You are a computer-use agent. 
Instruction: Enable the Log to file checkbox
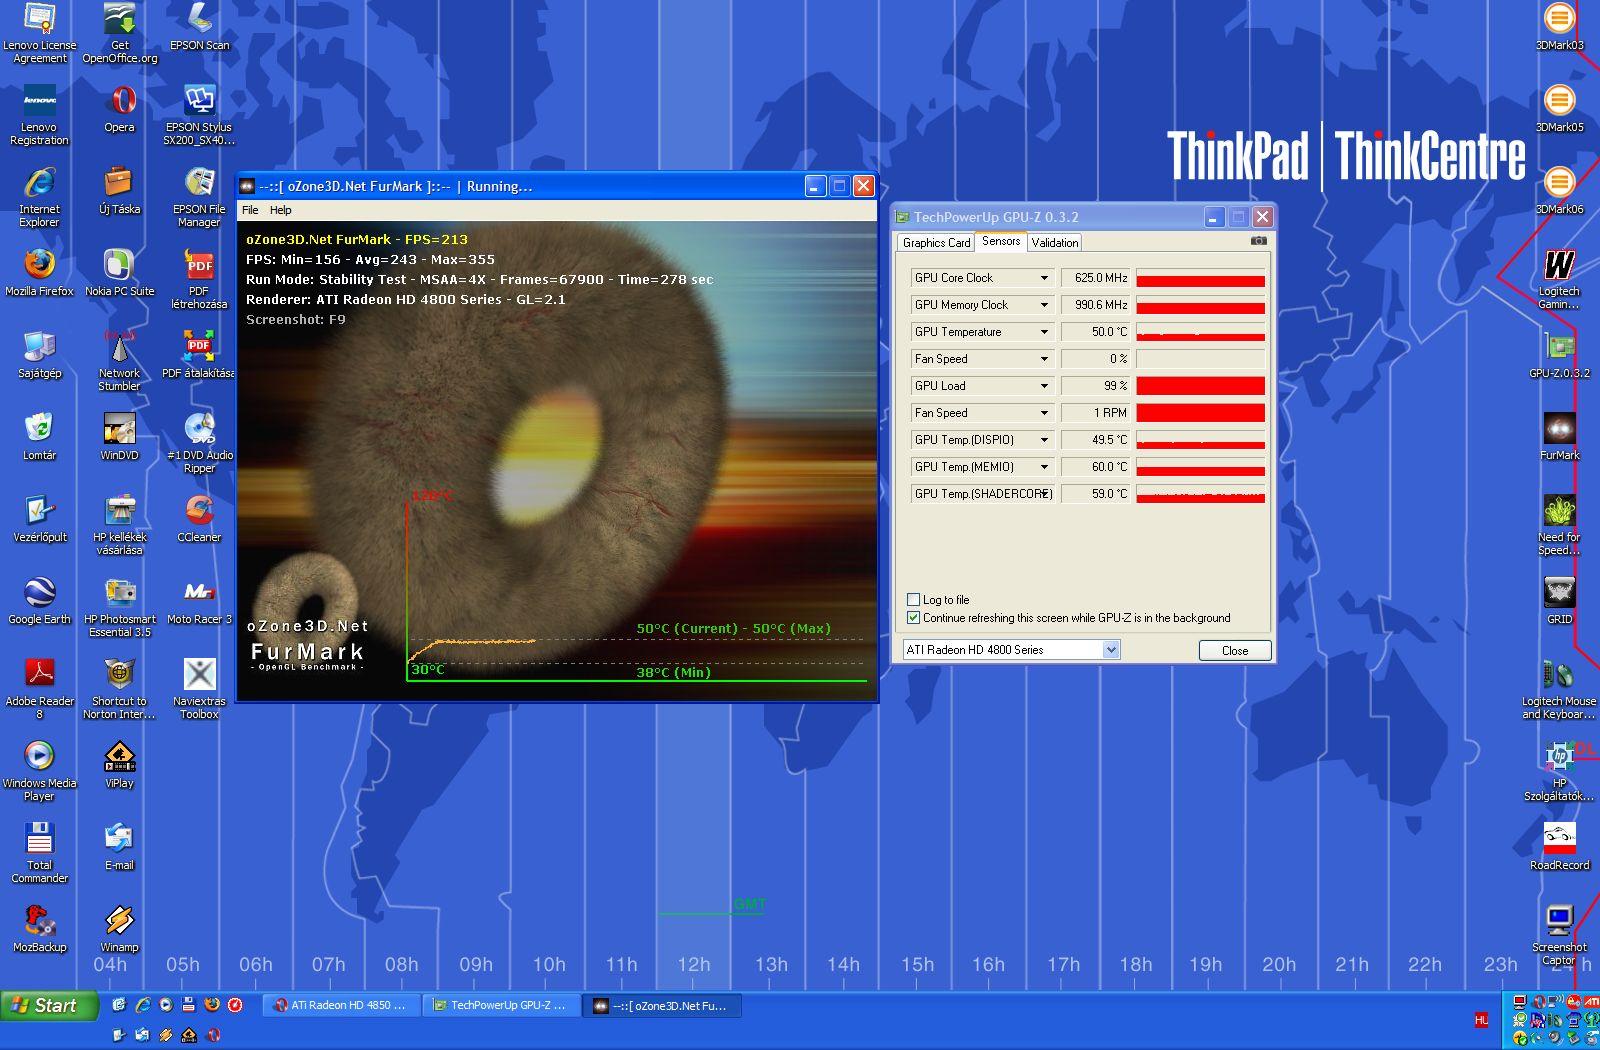pyautogui.click(x=913, y=600)
